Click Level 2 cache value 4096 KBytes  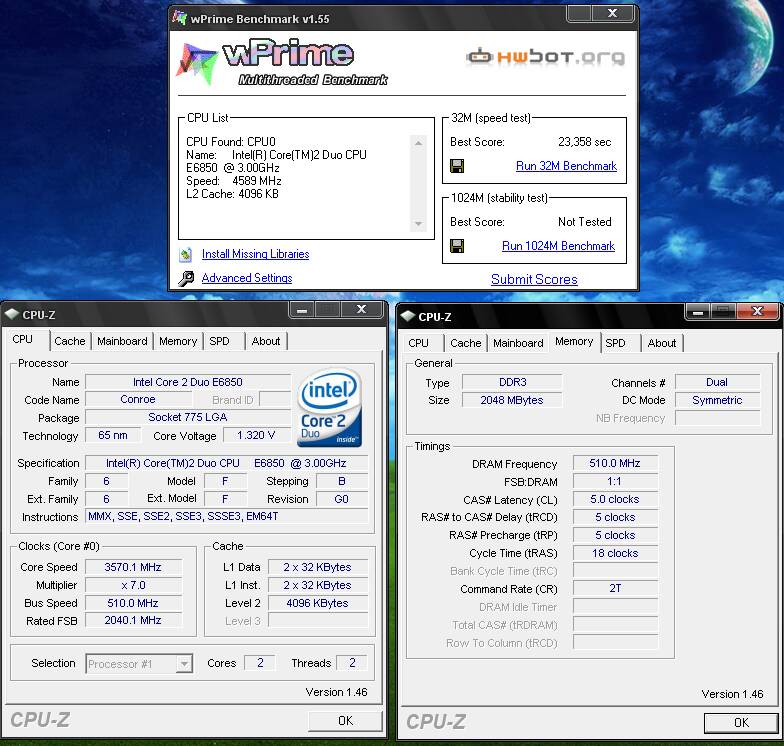point(318,603)
